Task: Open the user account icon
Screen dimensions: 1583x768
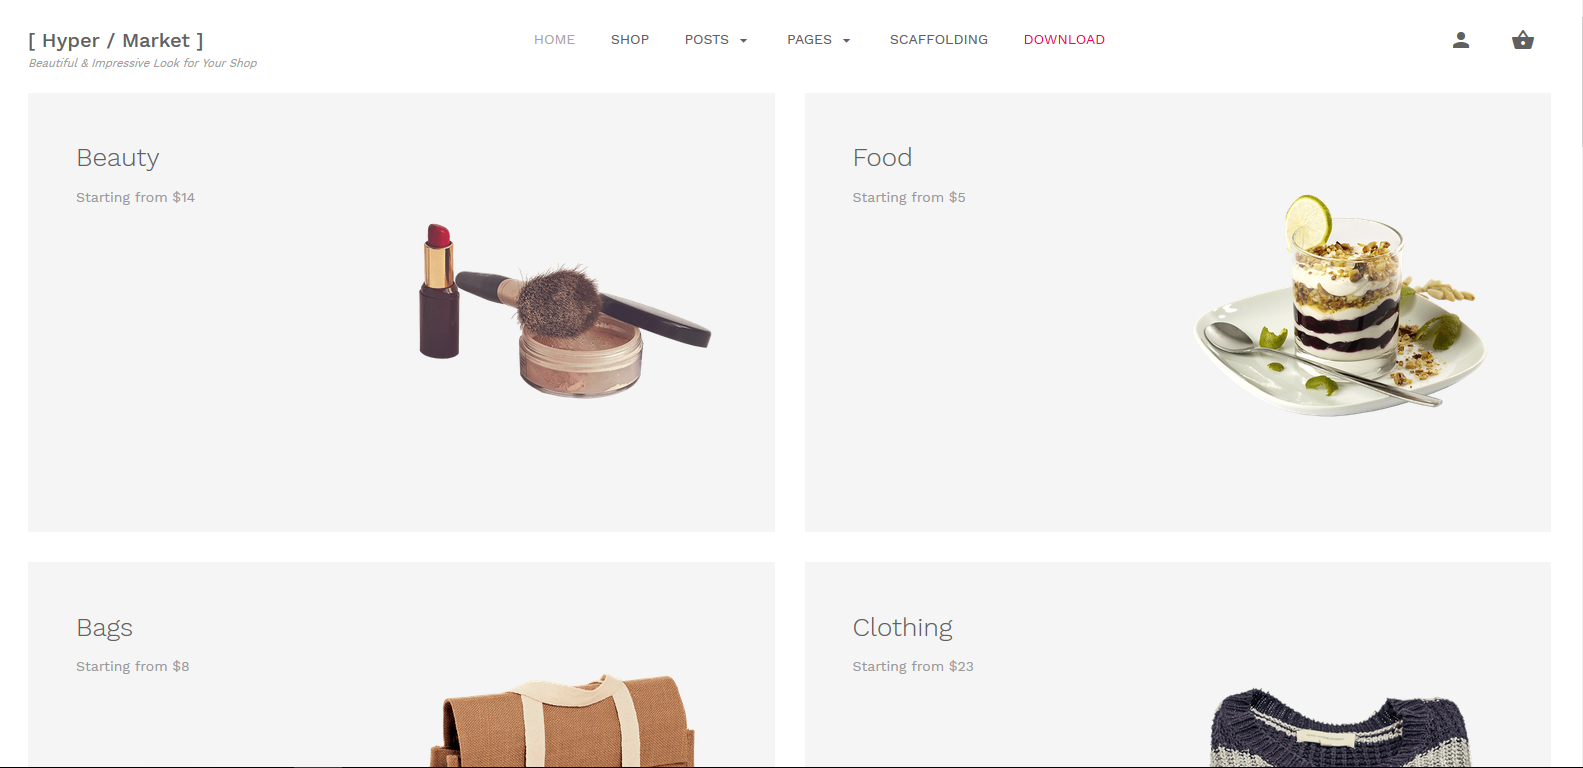Action: (x=1461, y=40)
